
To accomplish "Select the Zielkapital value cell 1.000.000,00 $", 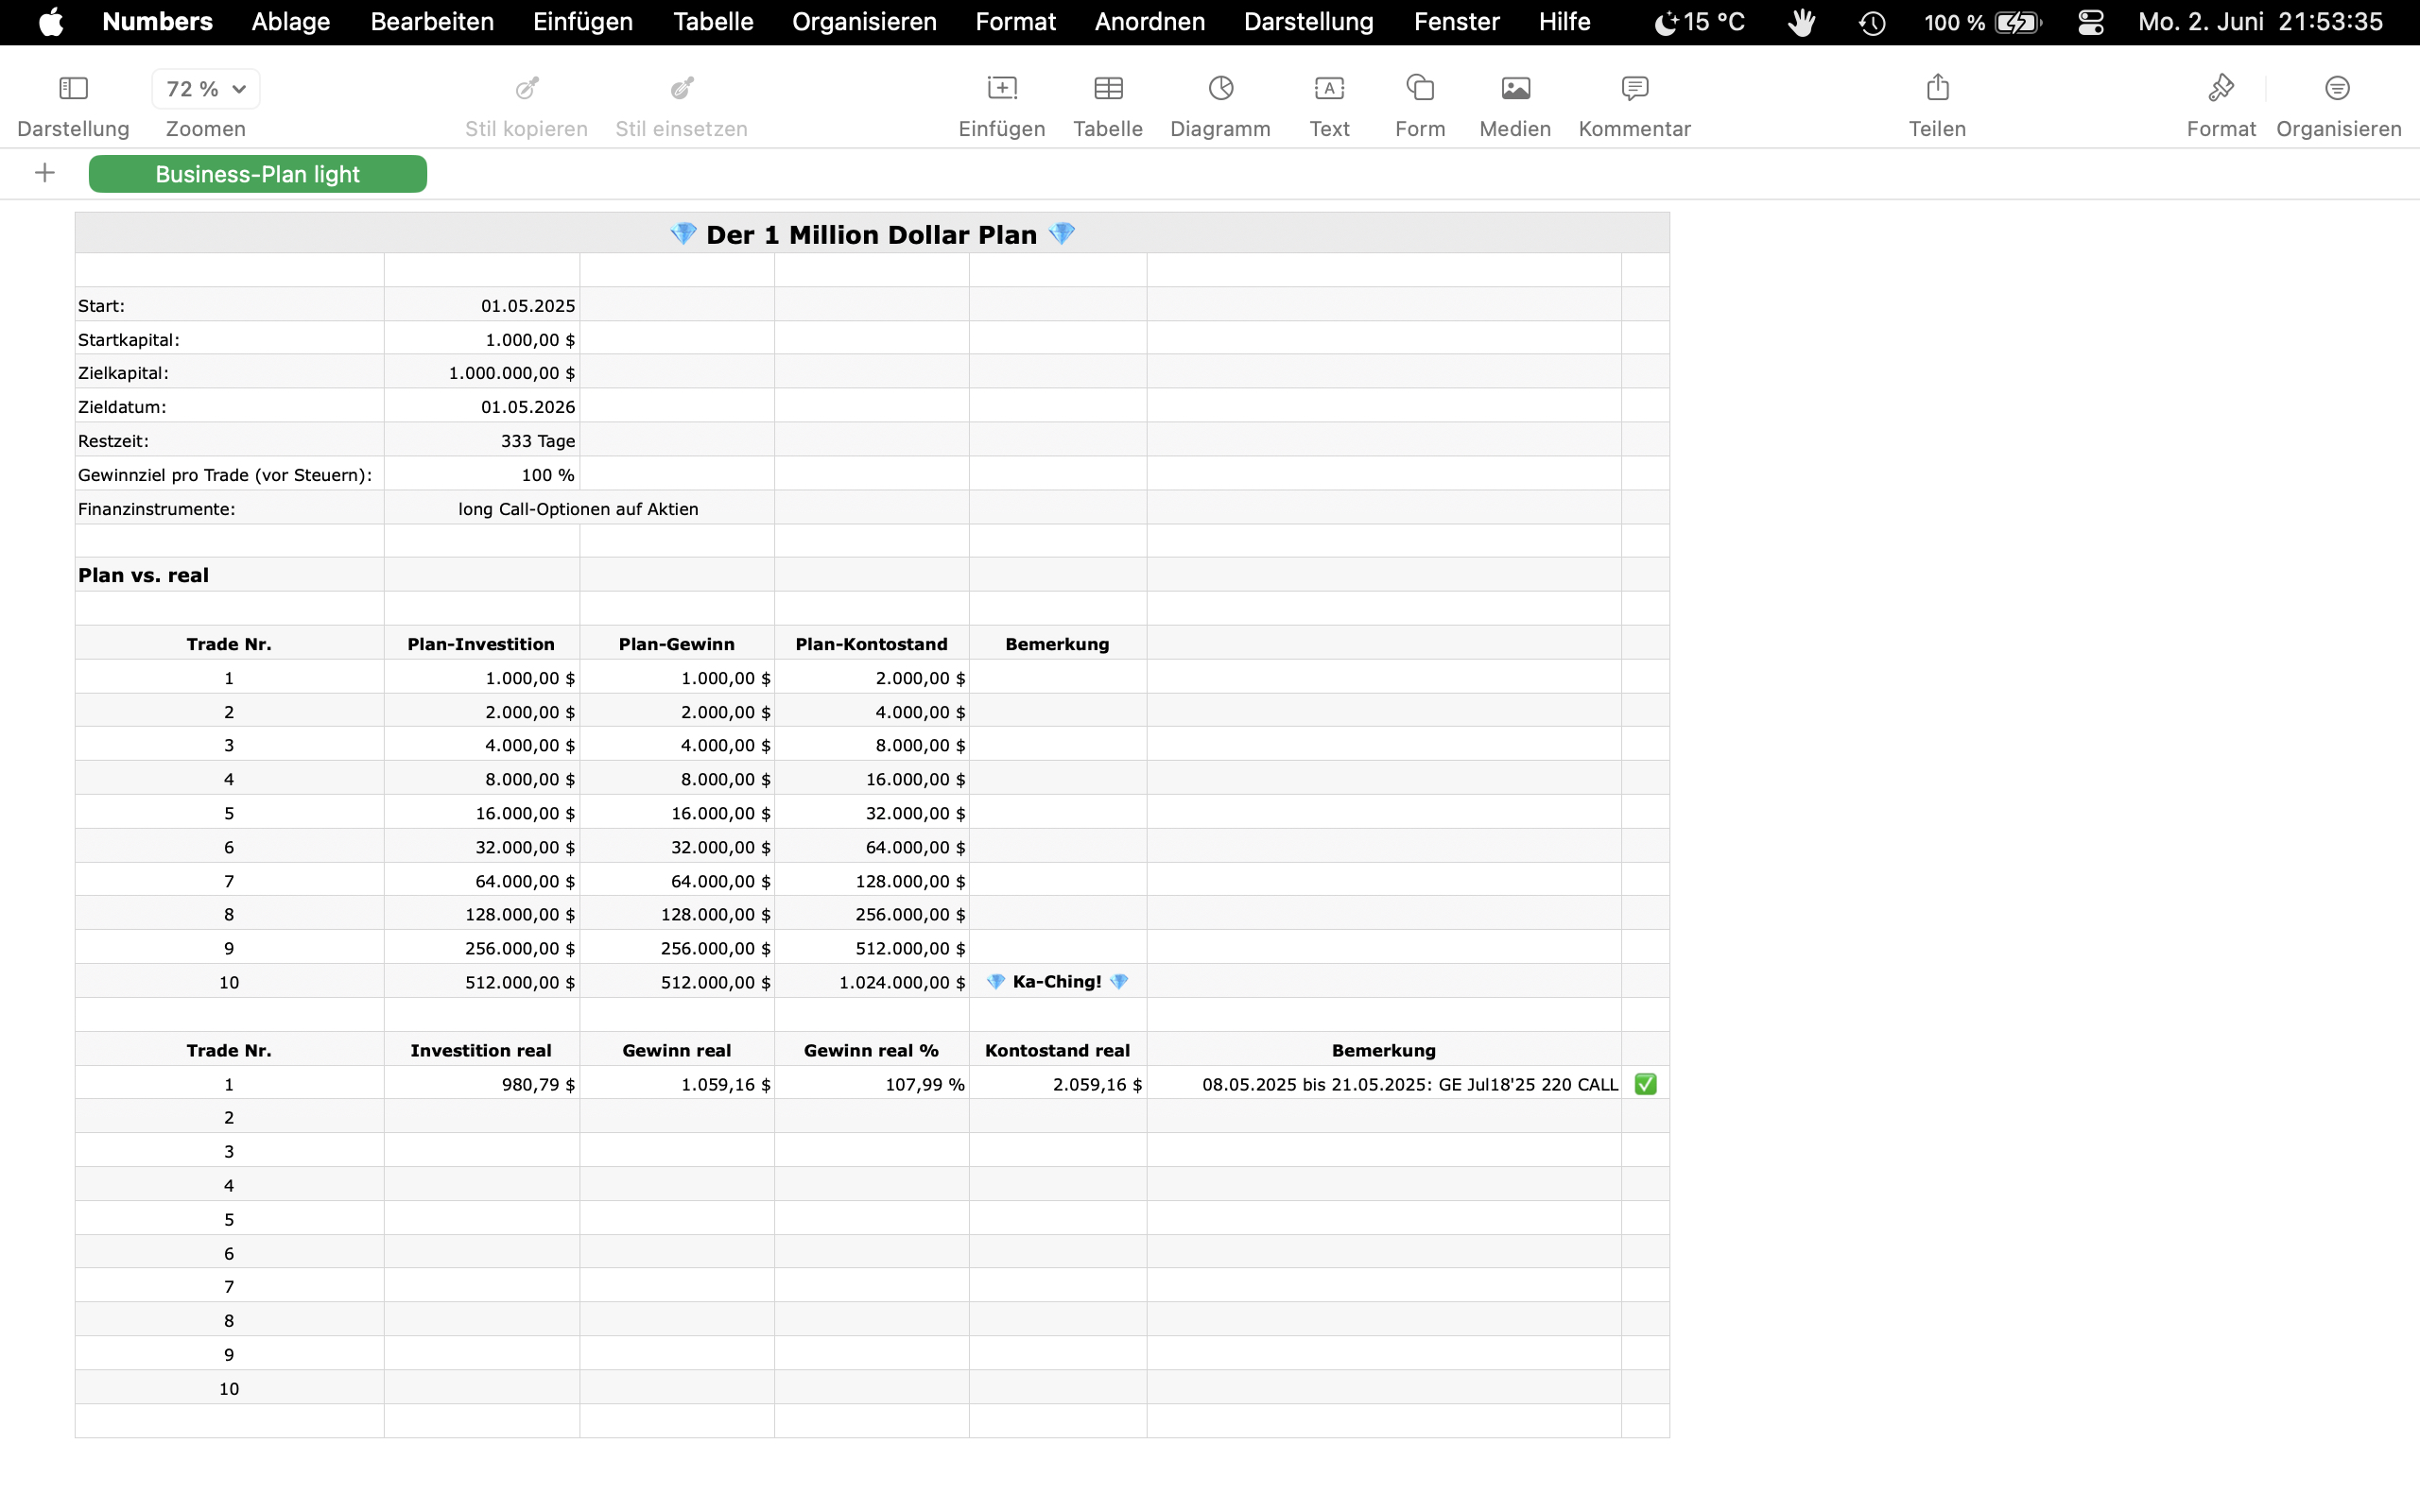I will point(482,373).
